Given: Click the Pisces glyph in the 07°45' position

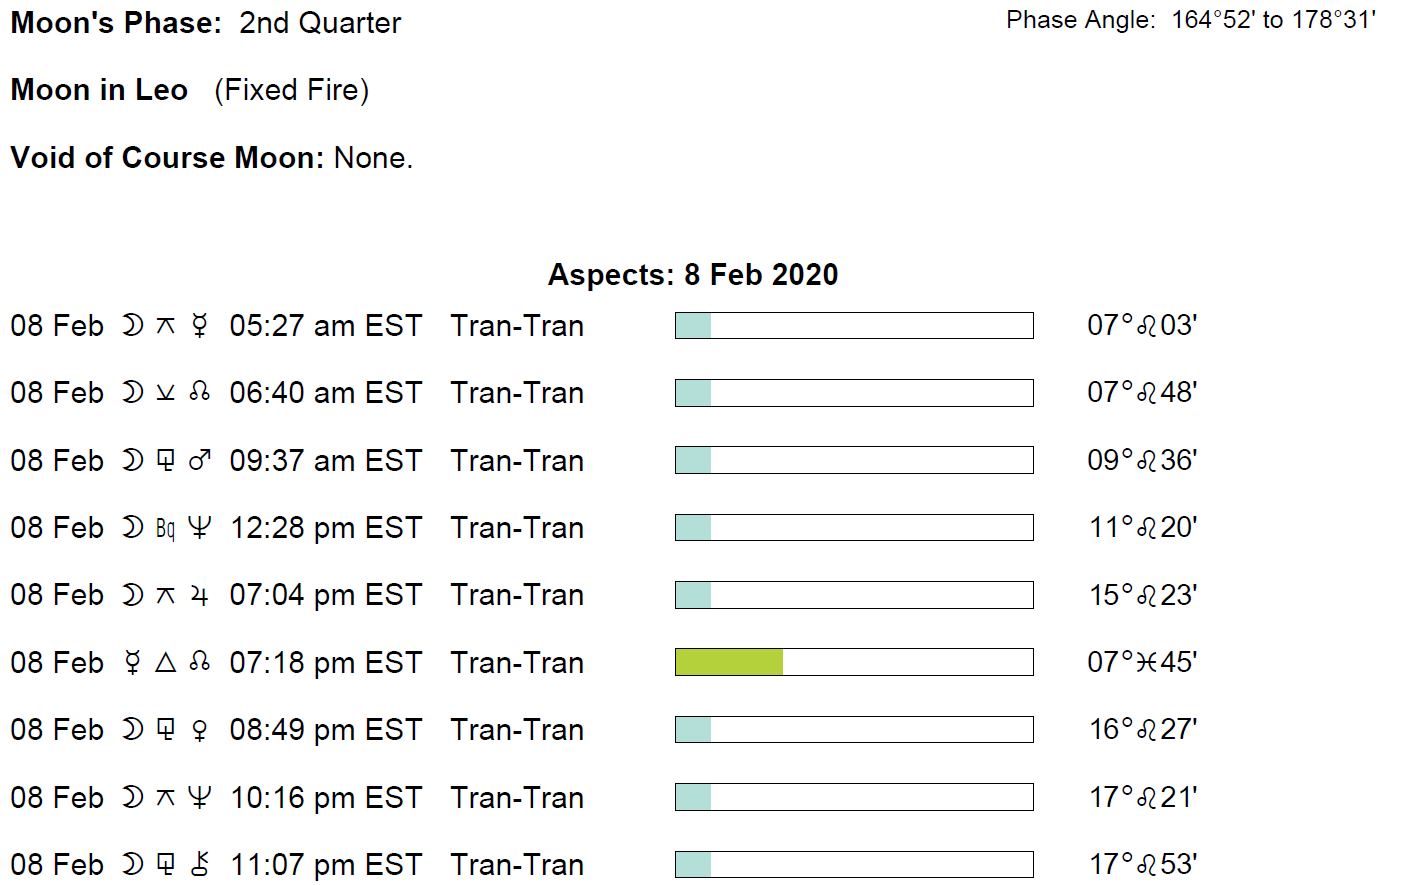Looking at the screenshot, I should tap(1147, 662).
